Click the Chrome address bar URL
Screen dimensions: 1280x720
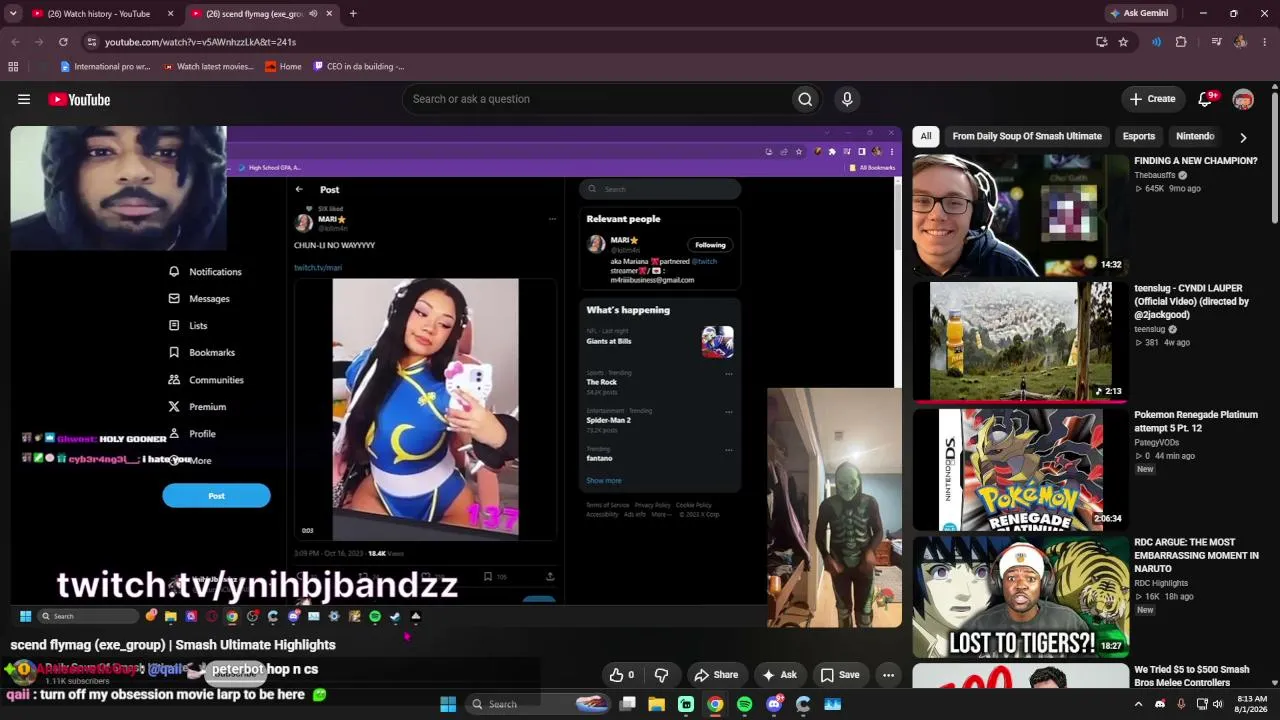200,42
